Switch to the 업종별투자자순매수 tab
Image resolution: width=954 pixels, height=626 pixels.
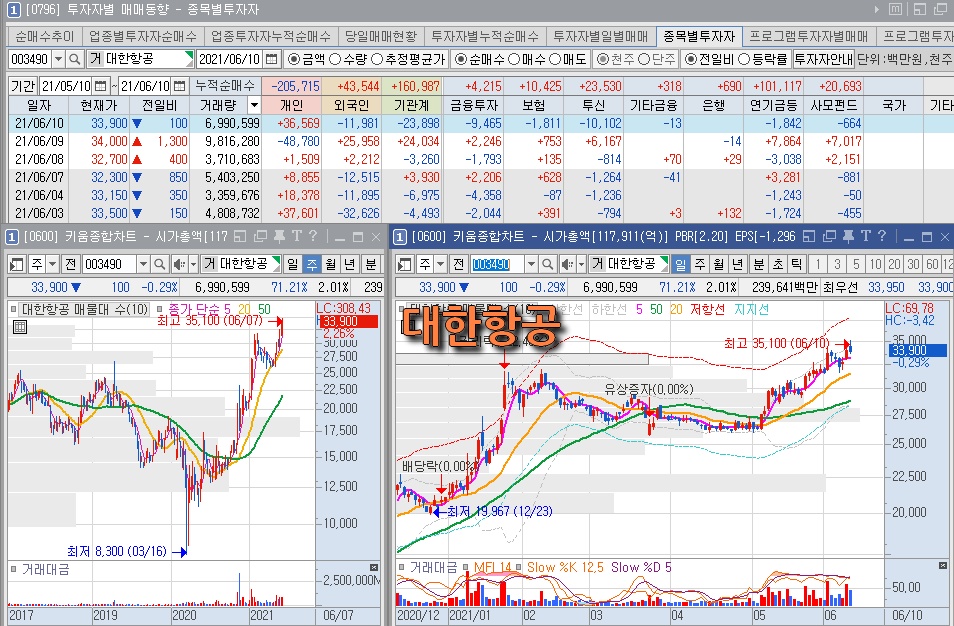pos(143,37)
